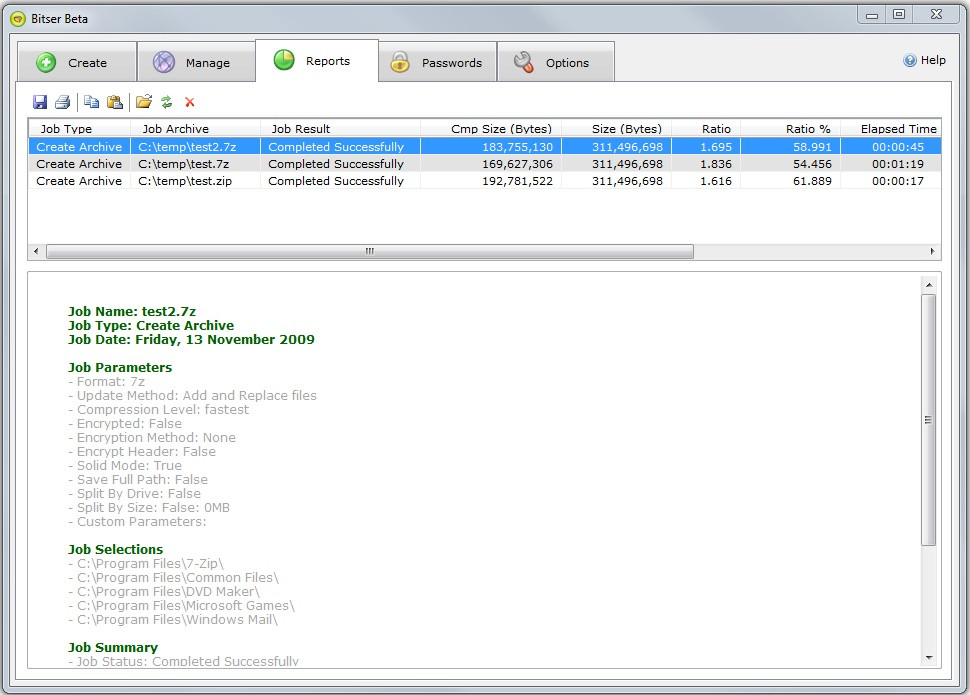The image size is (970, 695).
Task: Click the Job Date: Friday, 13 November 2009 line
Action: [x=191, y=339]
